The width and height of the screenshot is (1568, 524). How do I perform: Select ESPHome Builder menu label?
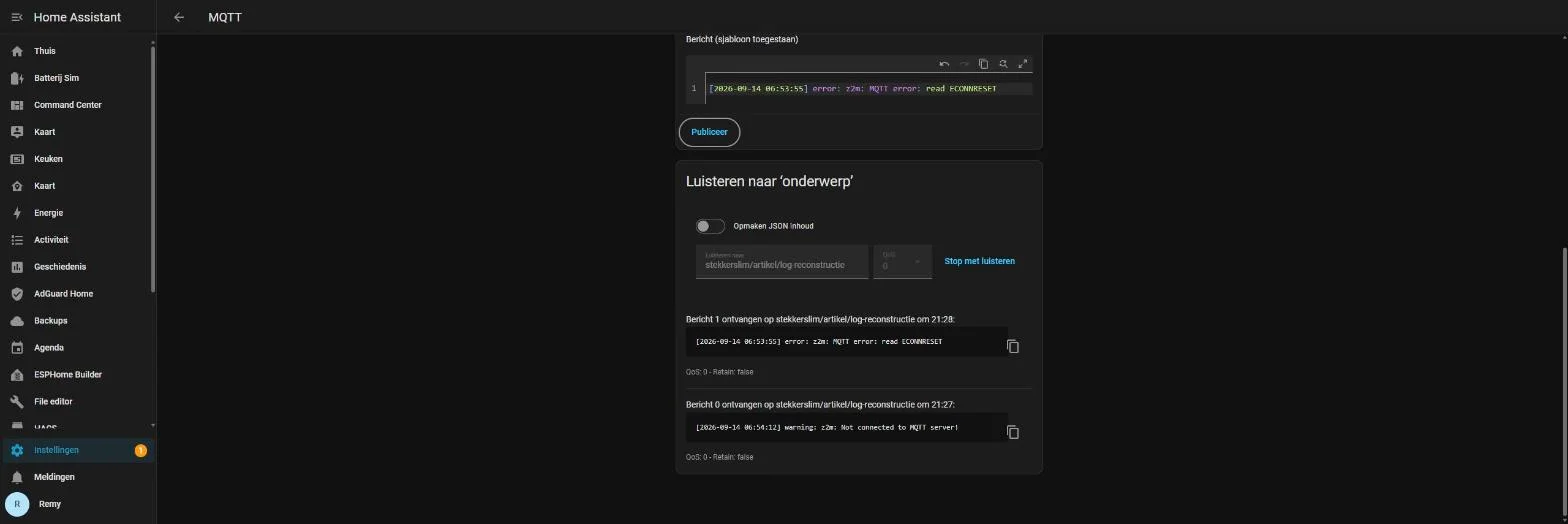pos(68,375)
